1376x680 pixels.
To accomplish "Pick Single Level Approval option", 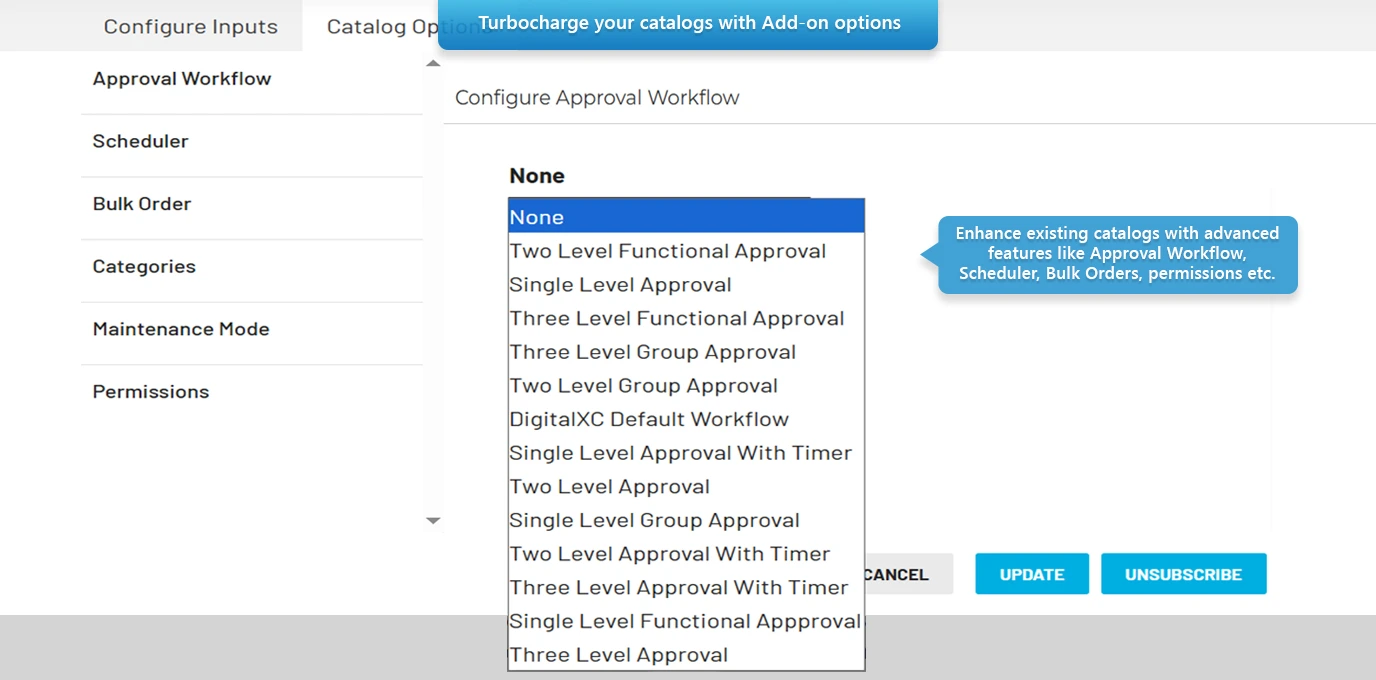I will [621, 285].
